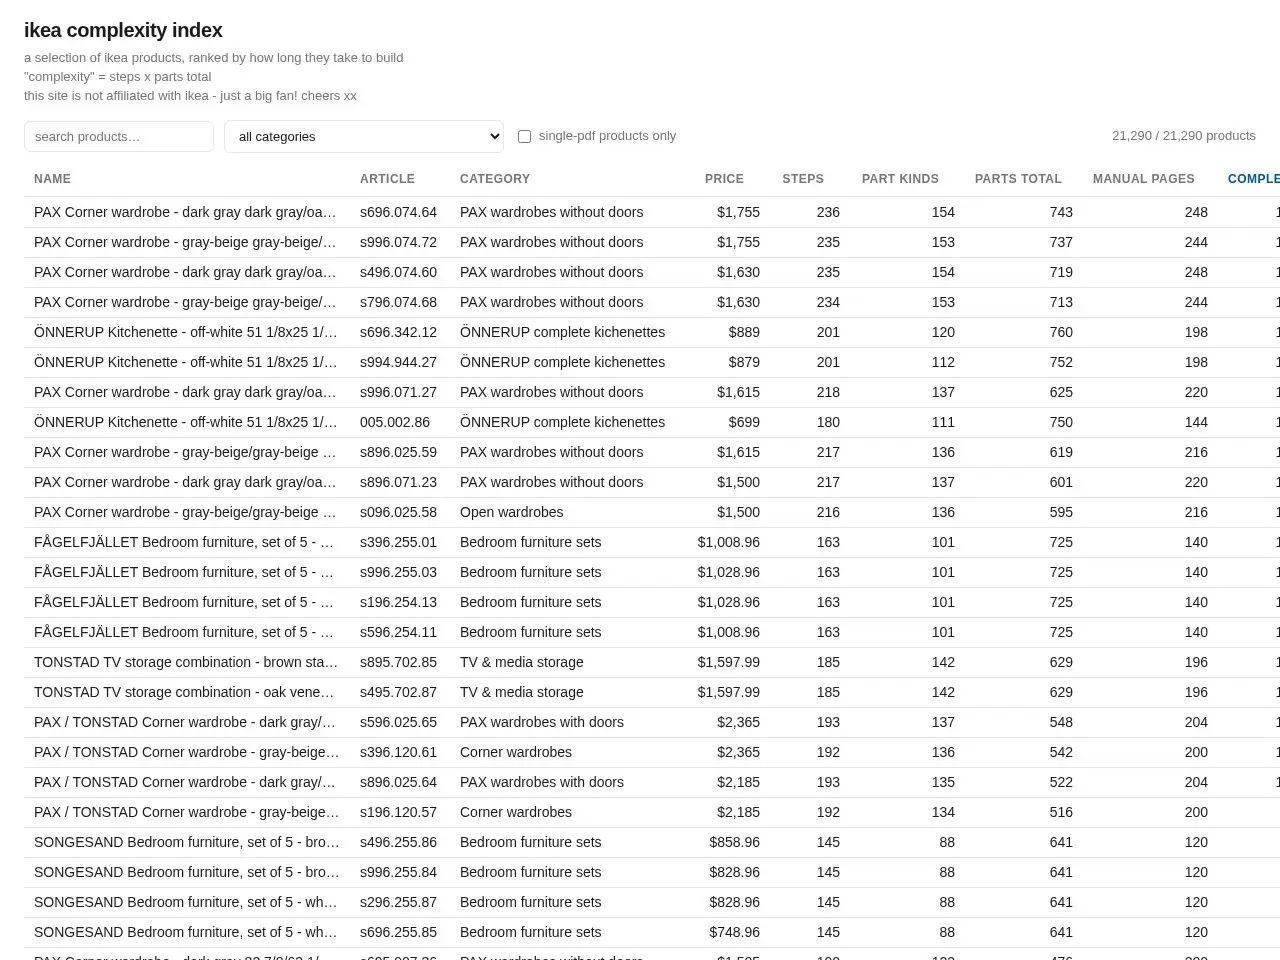Click article s895.702.85

click(x=398, y=662)
